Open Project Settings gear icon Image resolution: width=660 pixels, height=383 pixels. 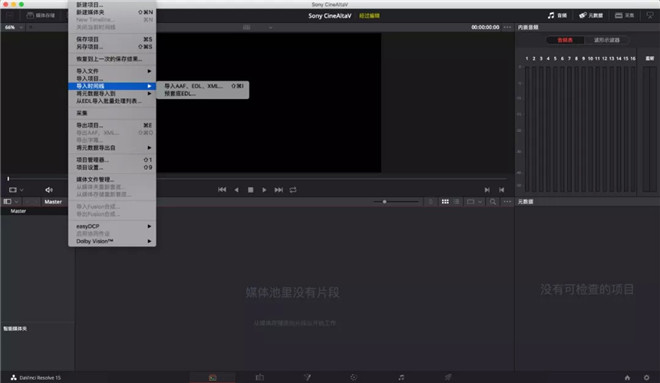647,378
